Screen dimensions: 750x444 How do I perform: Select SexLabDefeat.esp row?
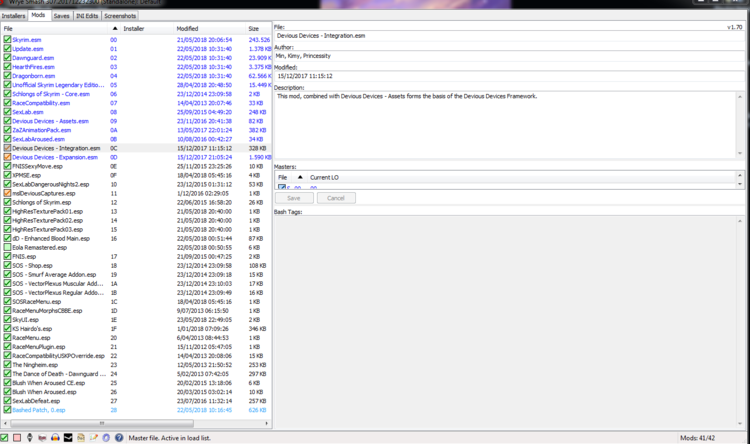point(136,401)
